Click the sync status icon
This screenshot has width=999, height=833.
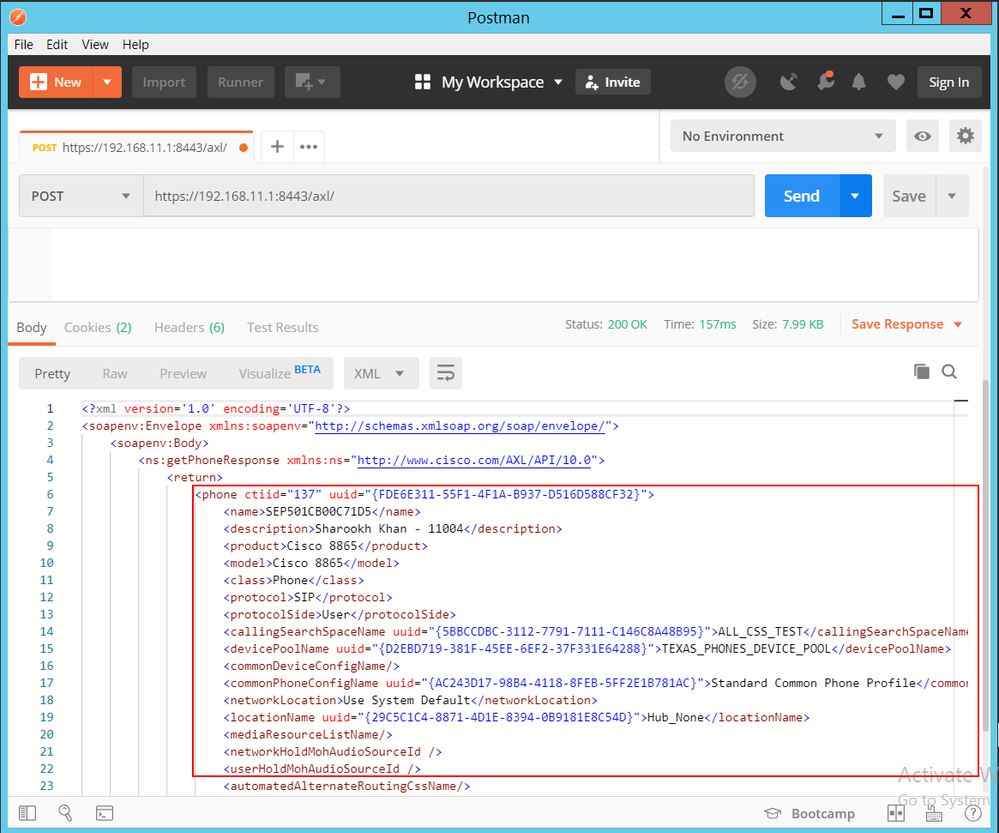(x=740, y=82)
